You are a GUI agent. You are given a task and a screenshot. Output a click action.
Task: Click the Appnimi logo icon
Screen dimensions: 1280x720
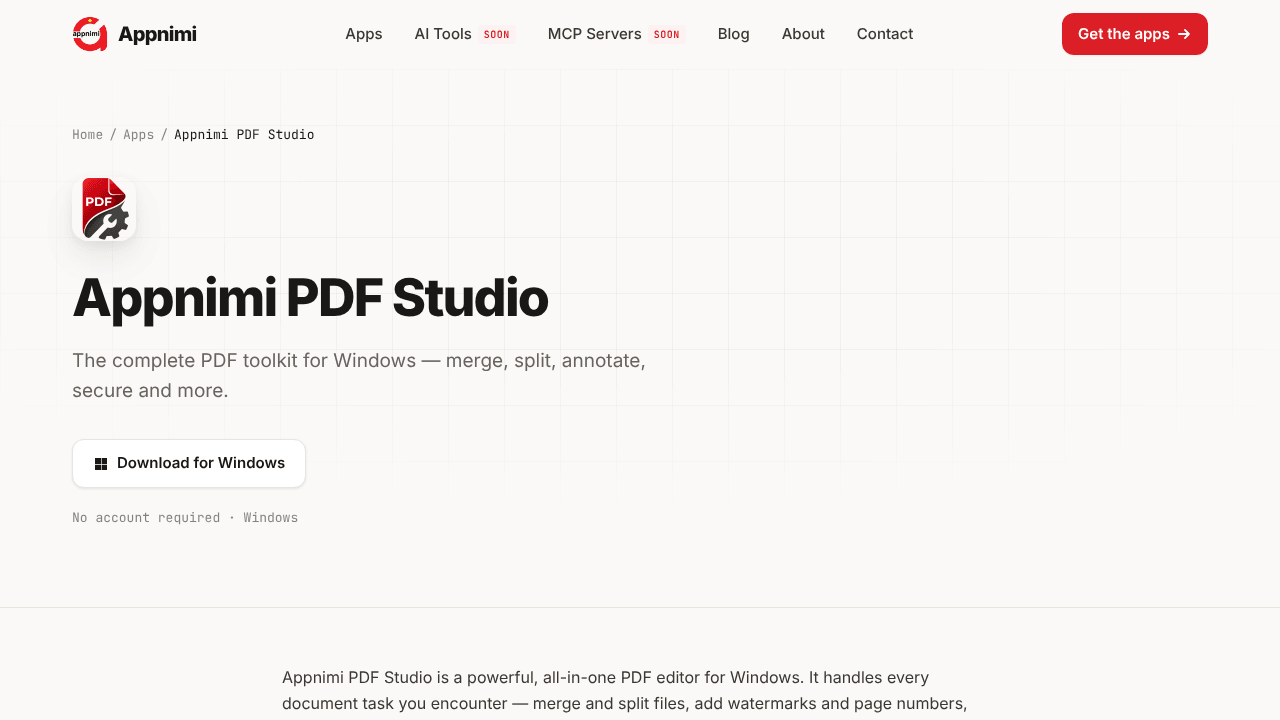[x=90, y=34]
